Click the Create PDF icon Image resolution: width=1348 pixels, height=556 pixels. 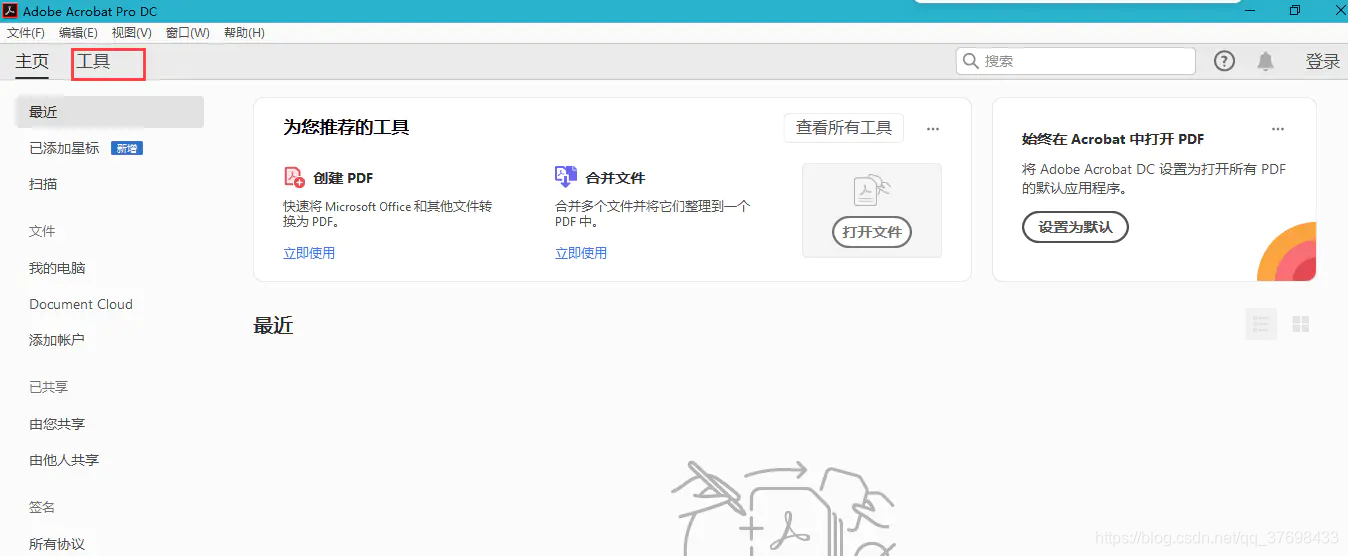pyautogui.click(x=294, y=177)
